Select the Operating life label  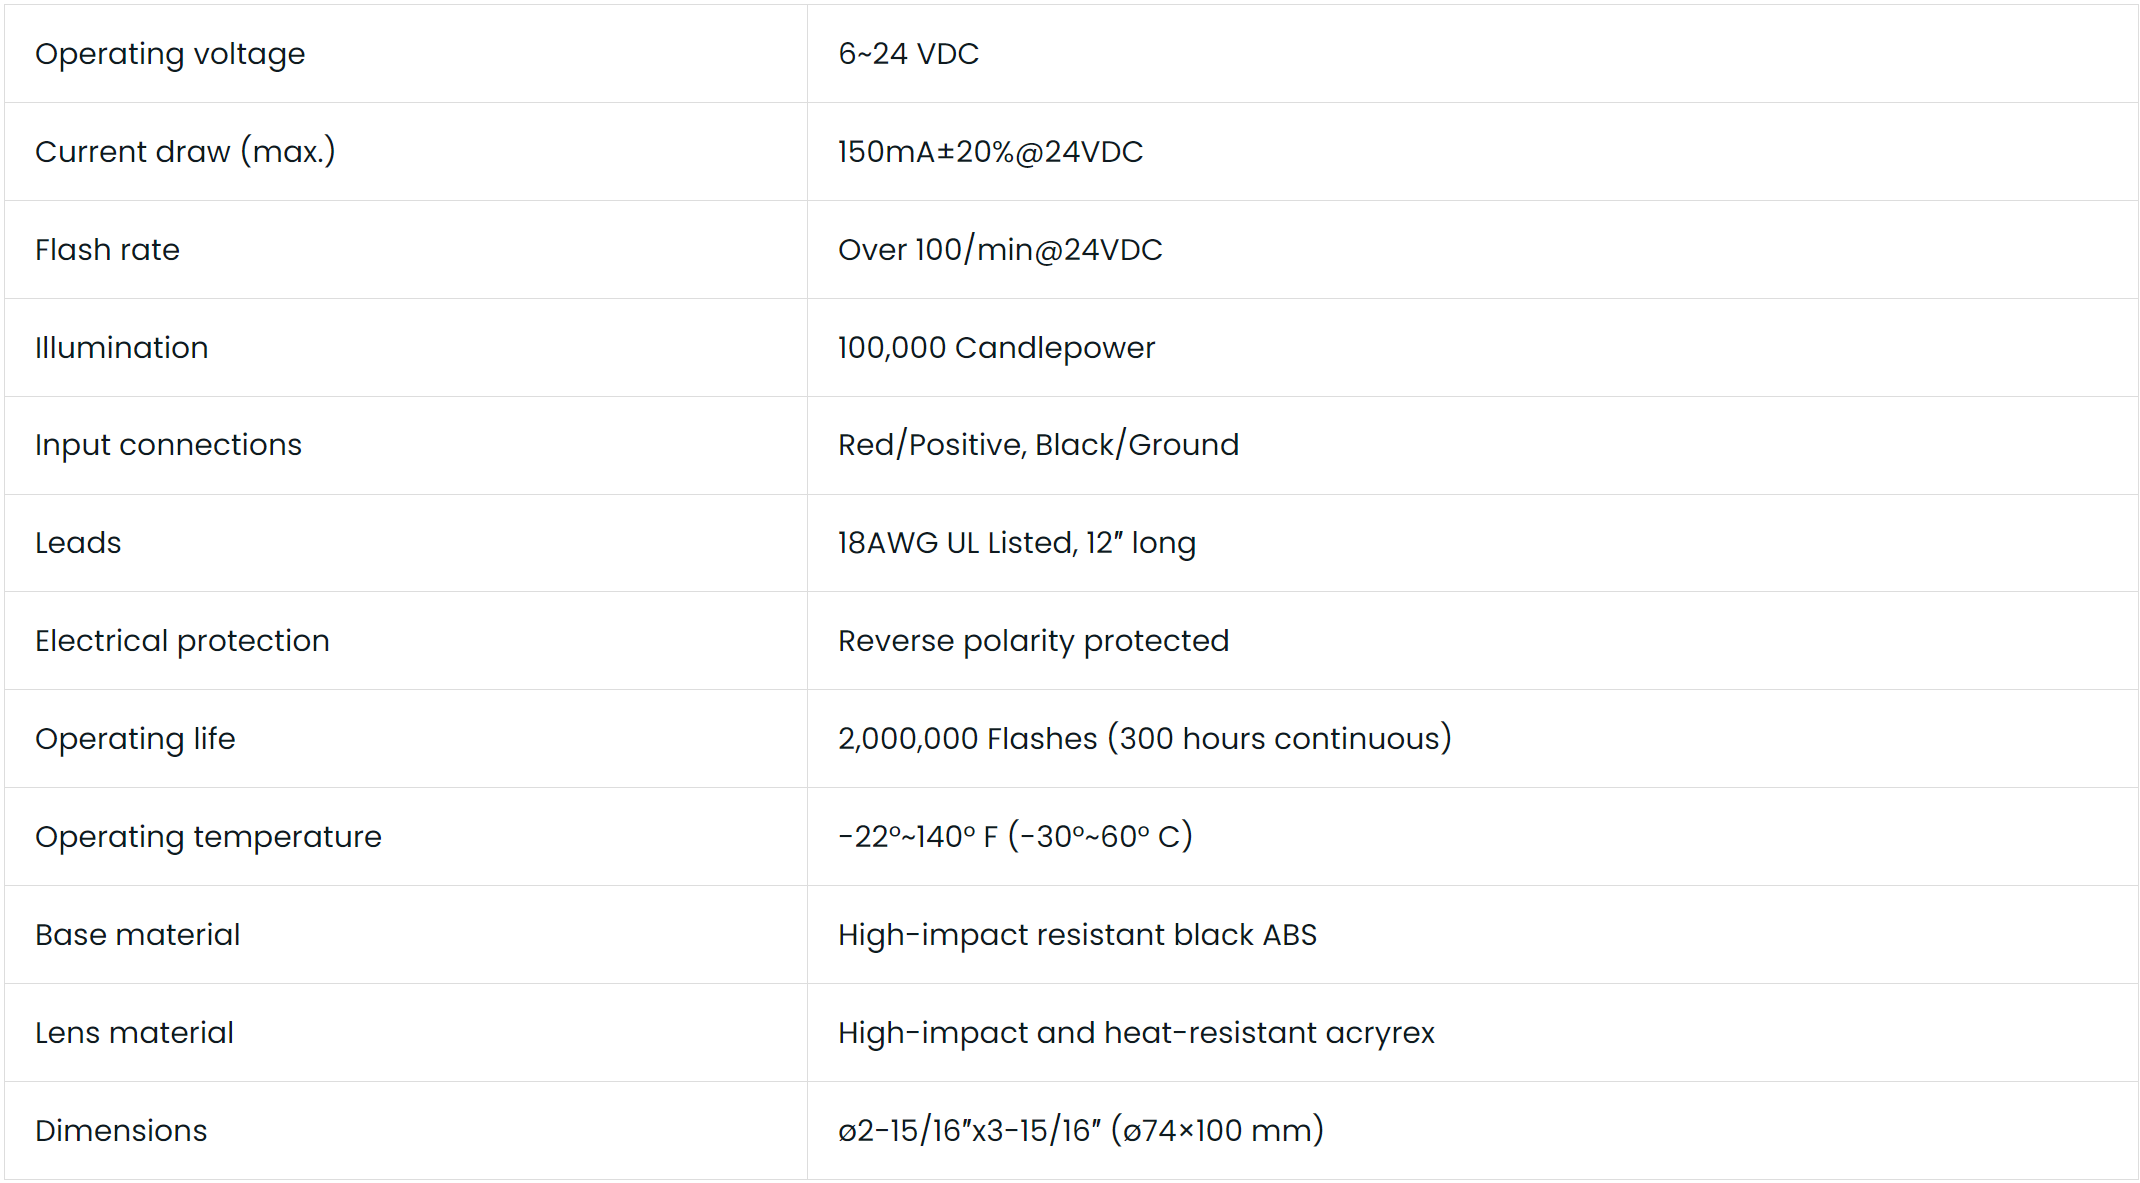click(x=135, y=739)
